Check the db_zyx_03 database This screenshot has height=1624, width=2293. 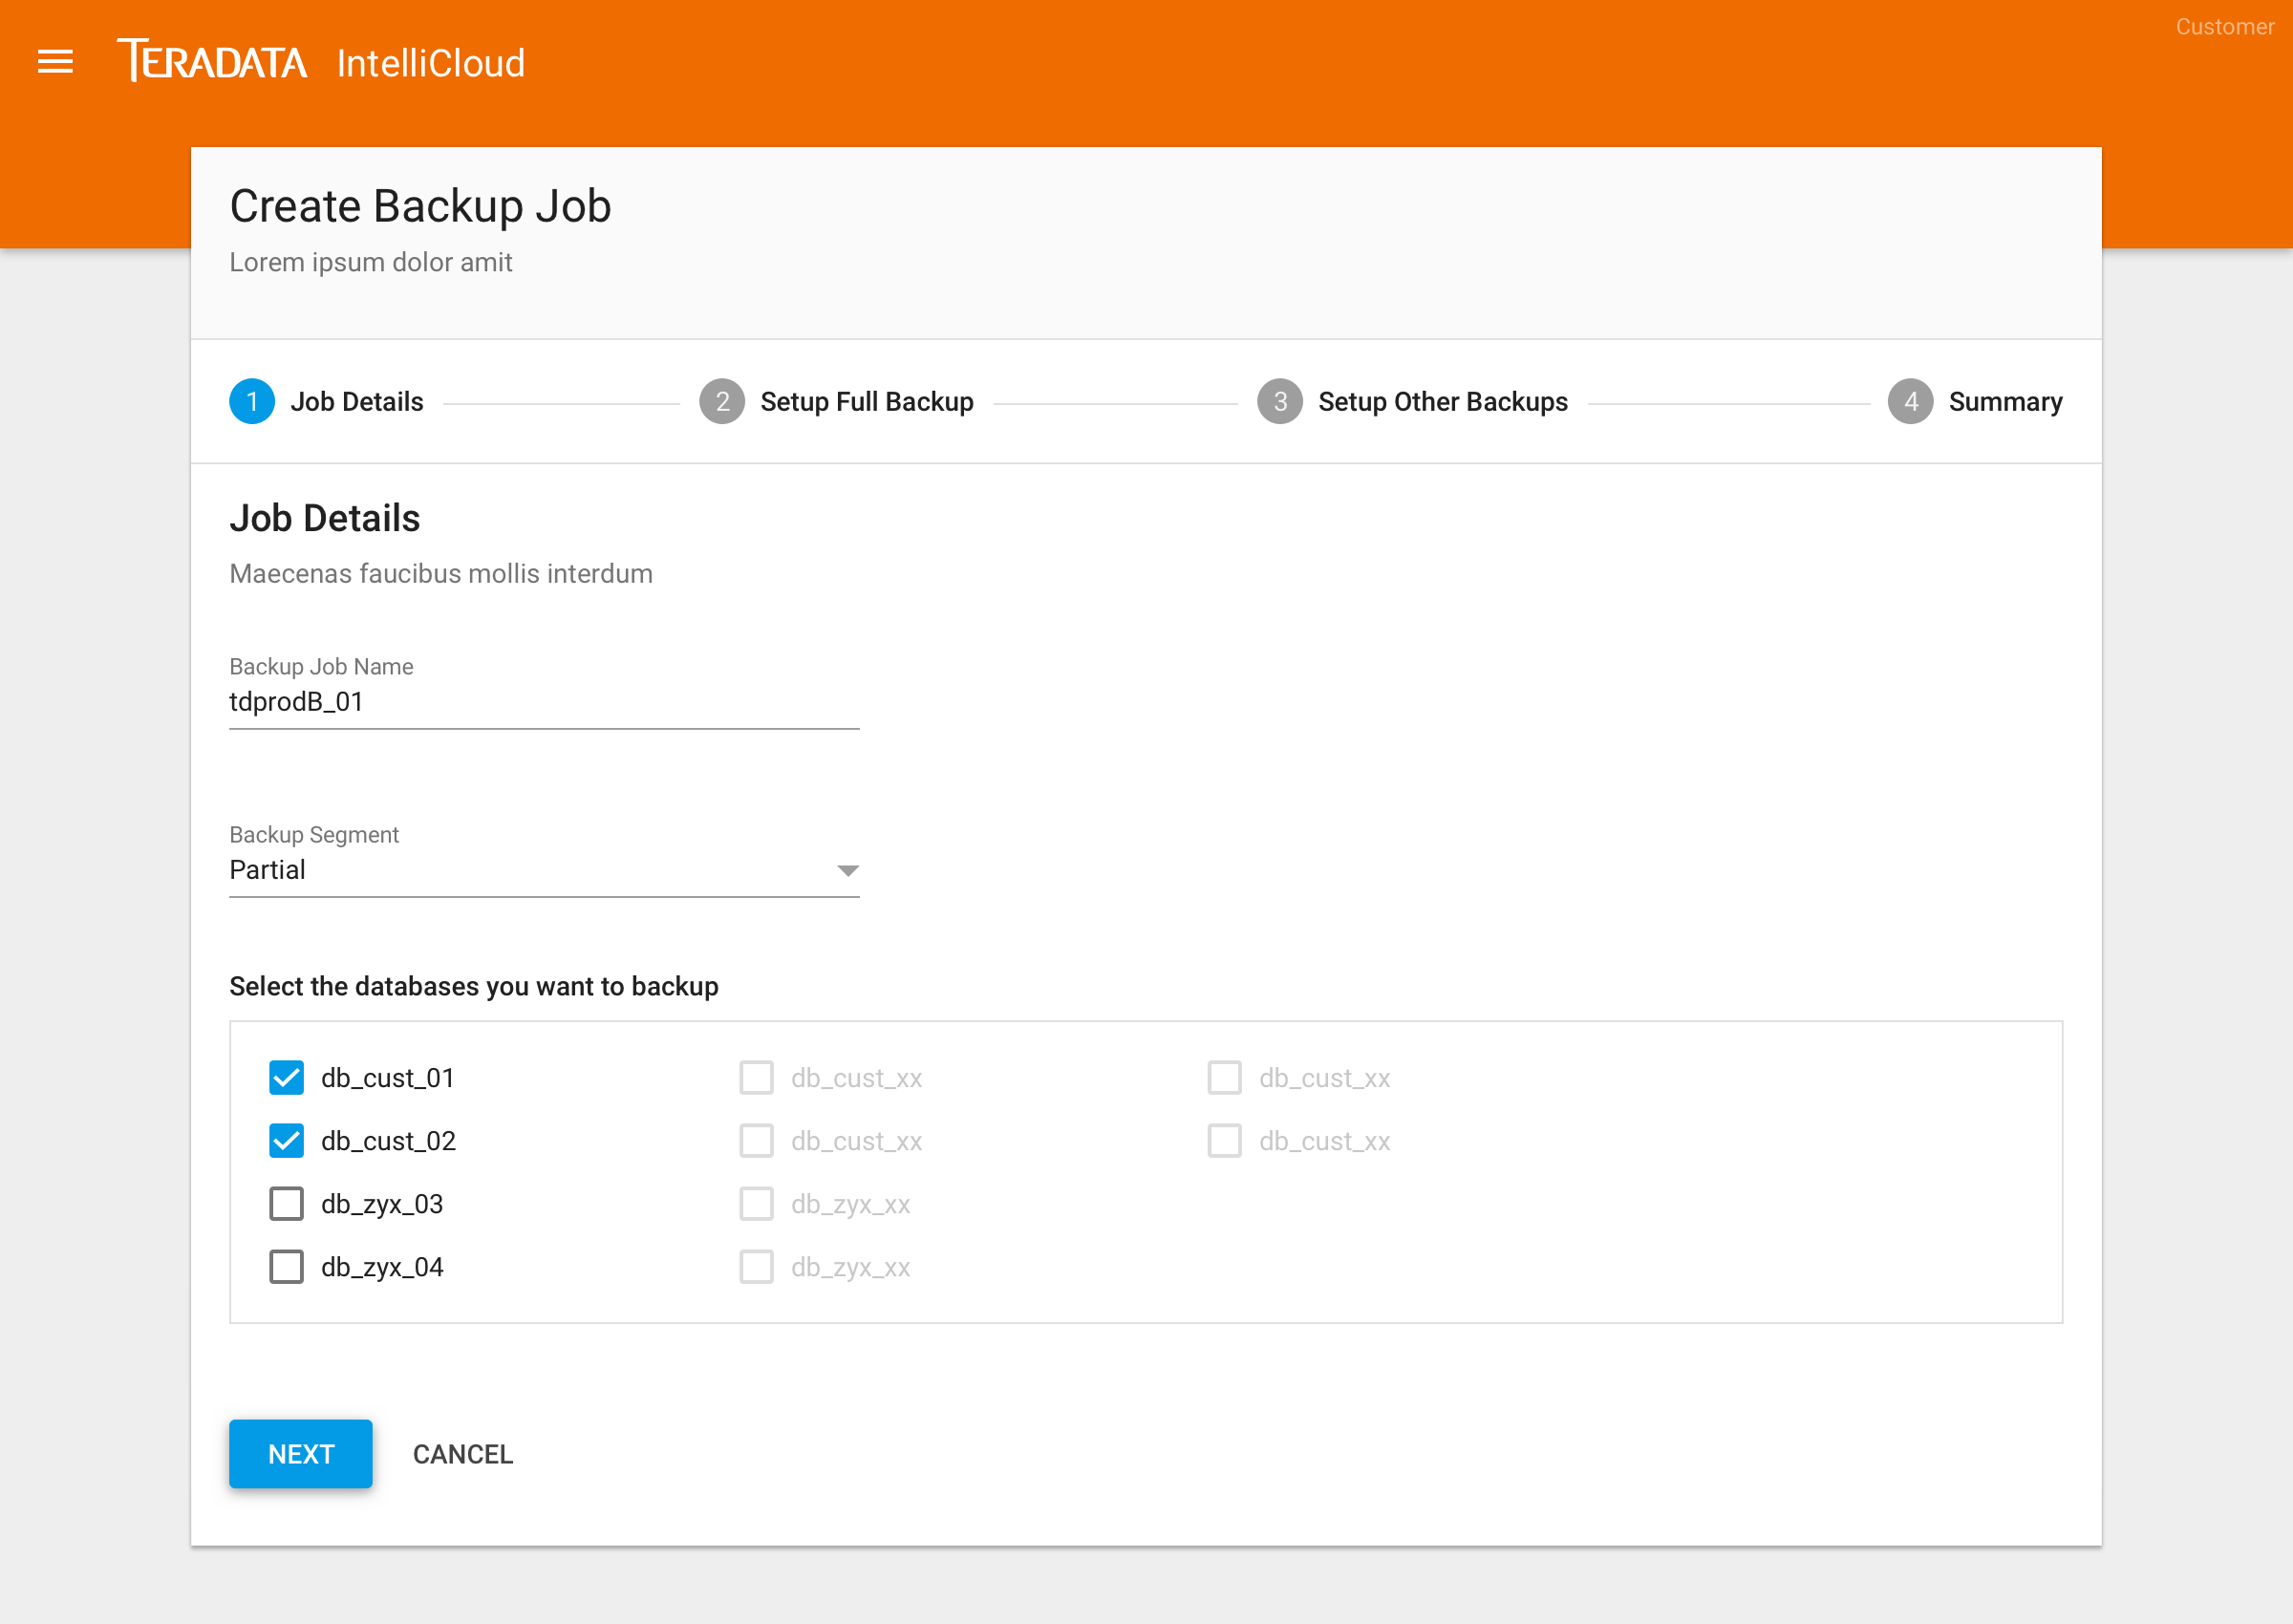(x=287, y=1204)
